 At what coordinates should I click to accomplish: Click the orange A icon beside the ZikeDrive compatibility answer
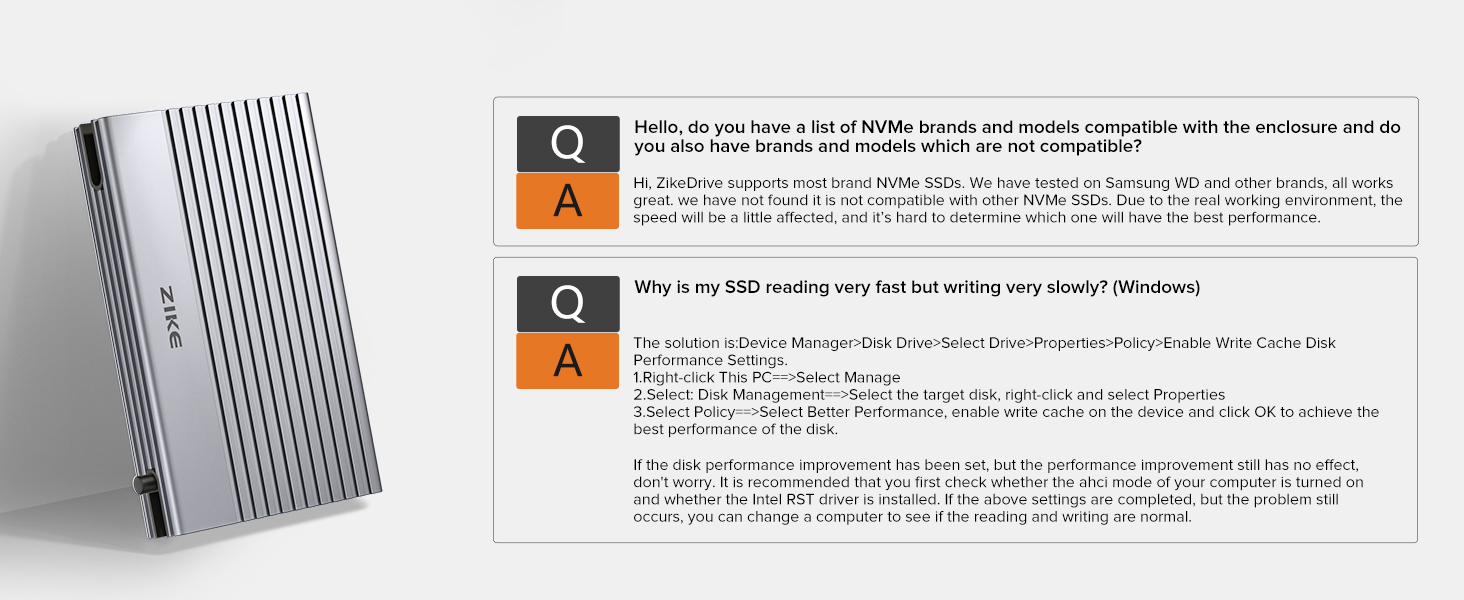click(x=567, y=201)
